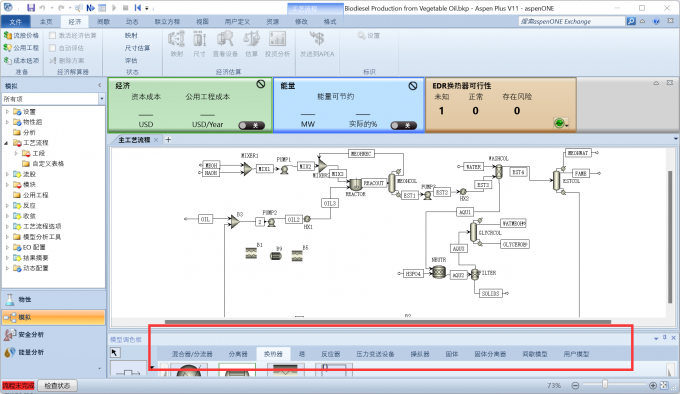Expand the Section (工段) tree node
The width and height of the screenshot is (680, 394).
click(16, 153)
